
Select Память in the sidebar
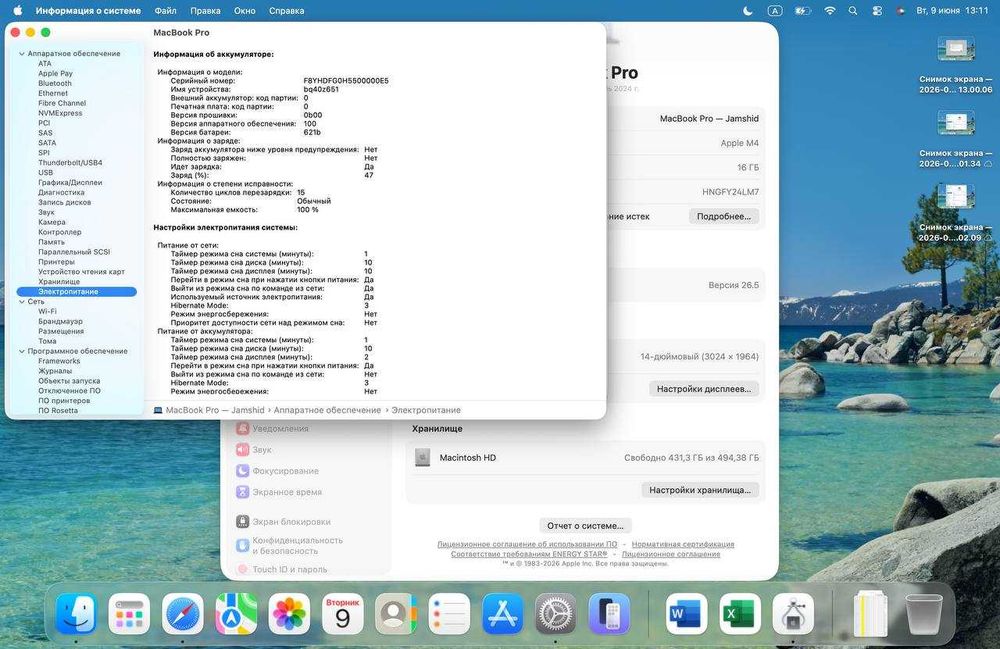[51, 242]
